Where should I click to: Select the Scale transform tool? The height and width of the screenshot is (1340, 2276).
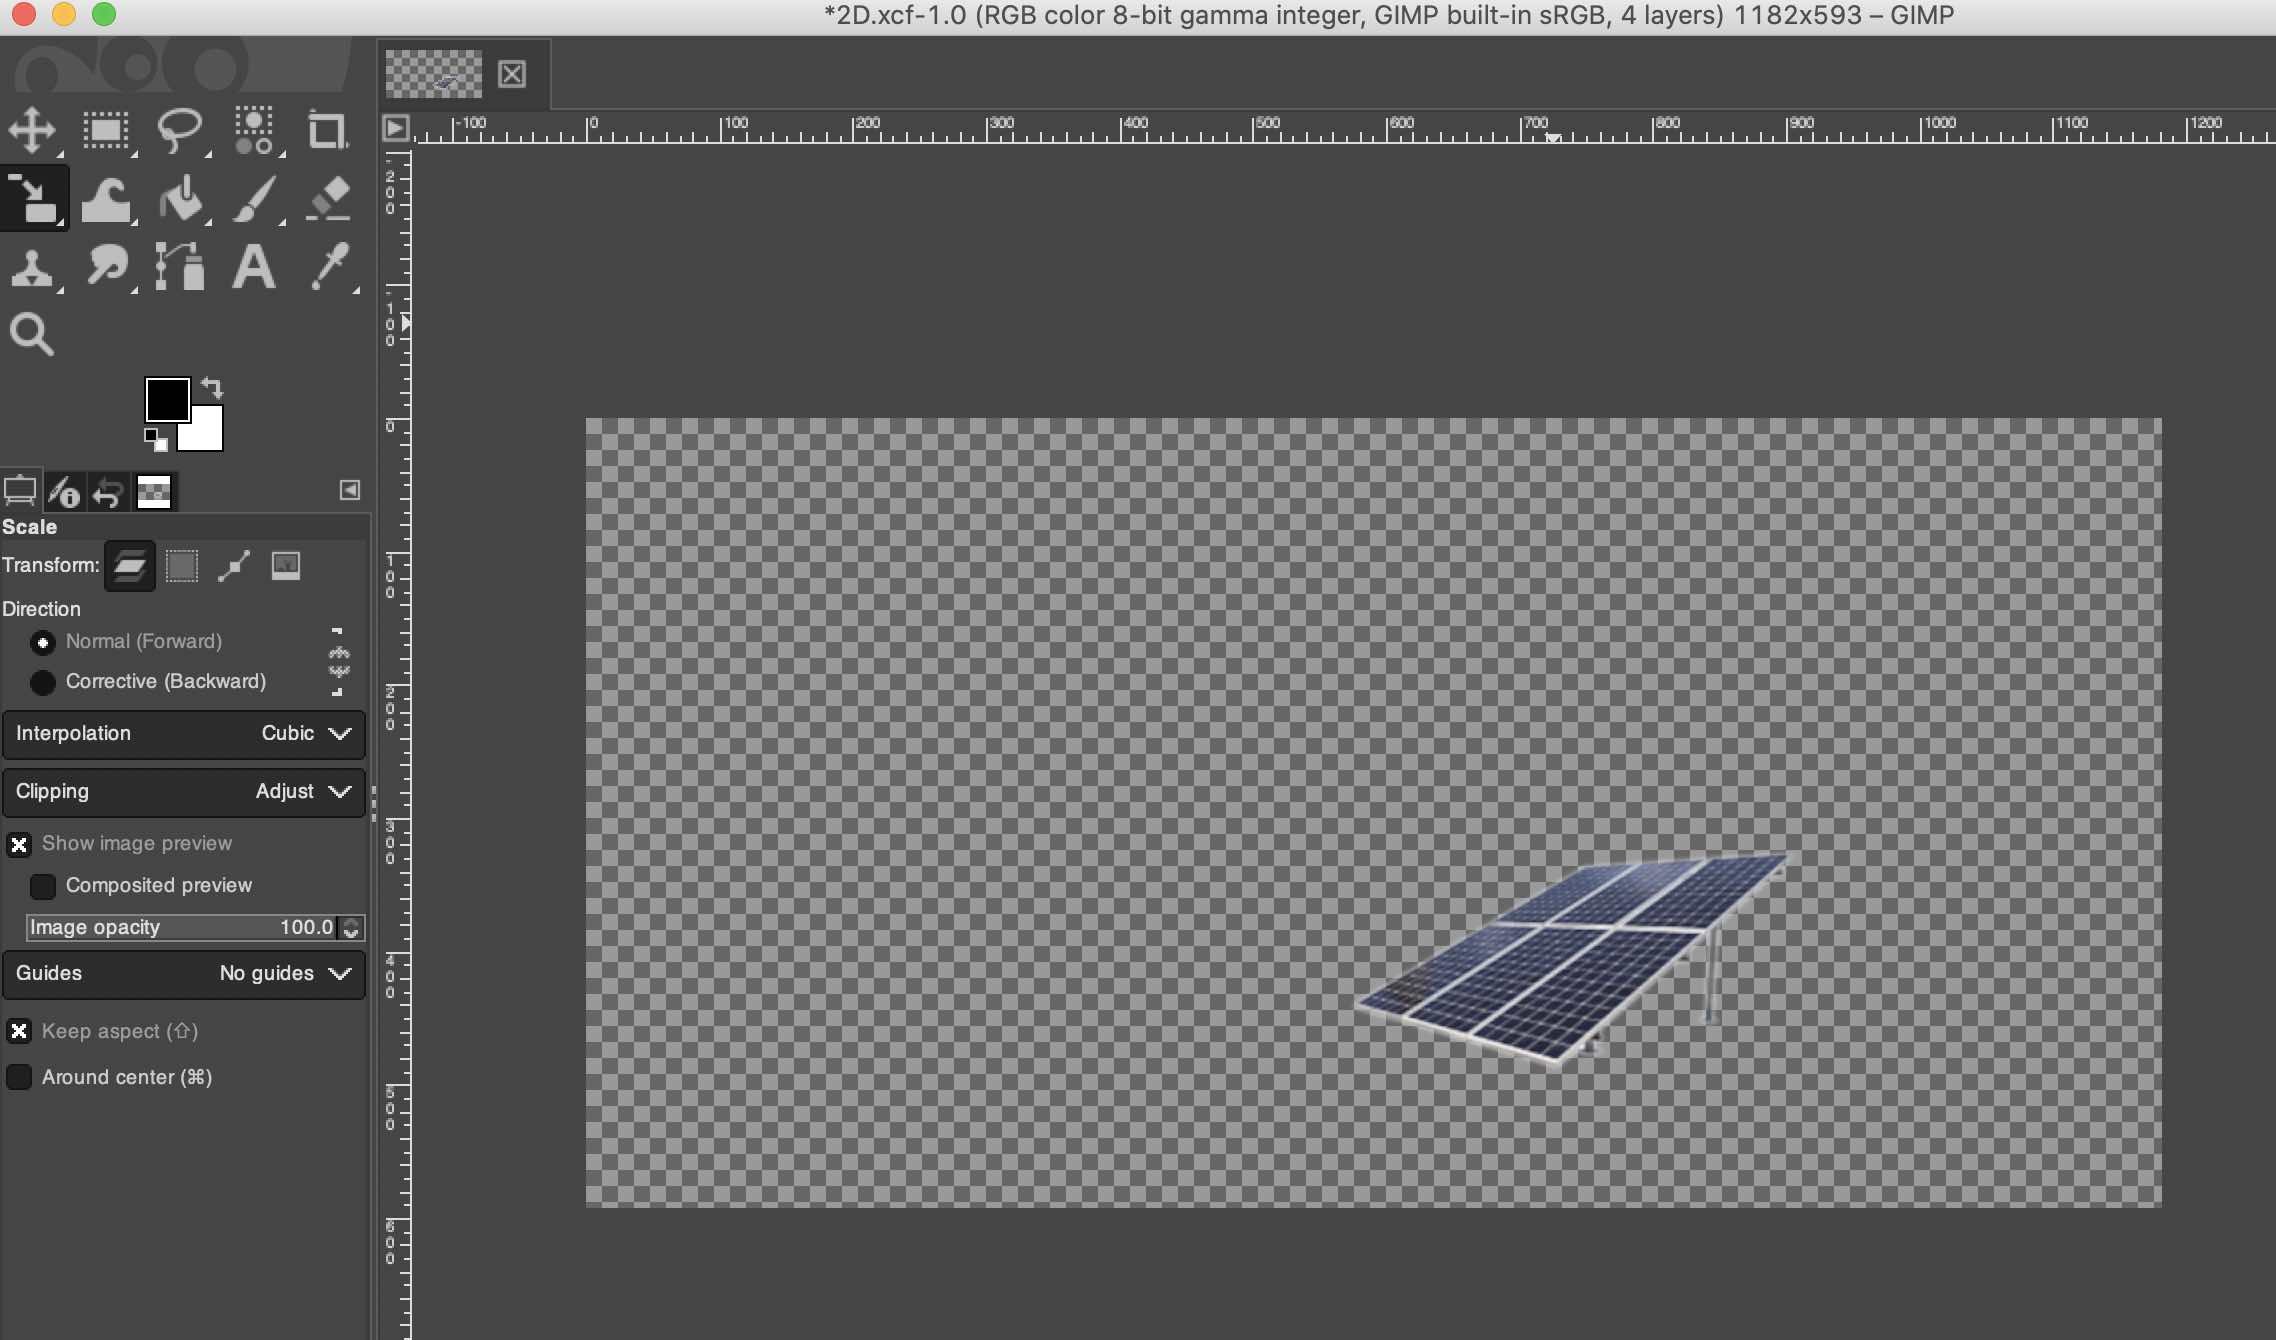pyautogui.click(x=33, y=198)
